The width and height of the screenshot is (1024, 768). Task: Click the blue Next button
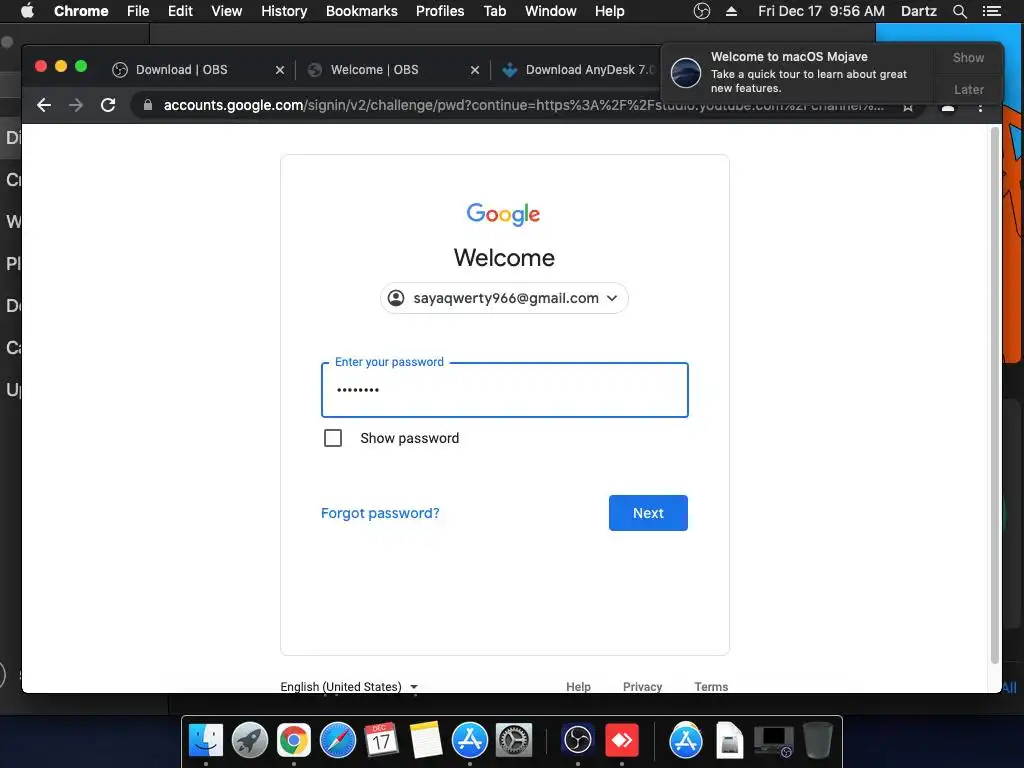coord(648,513)
